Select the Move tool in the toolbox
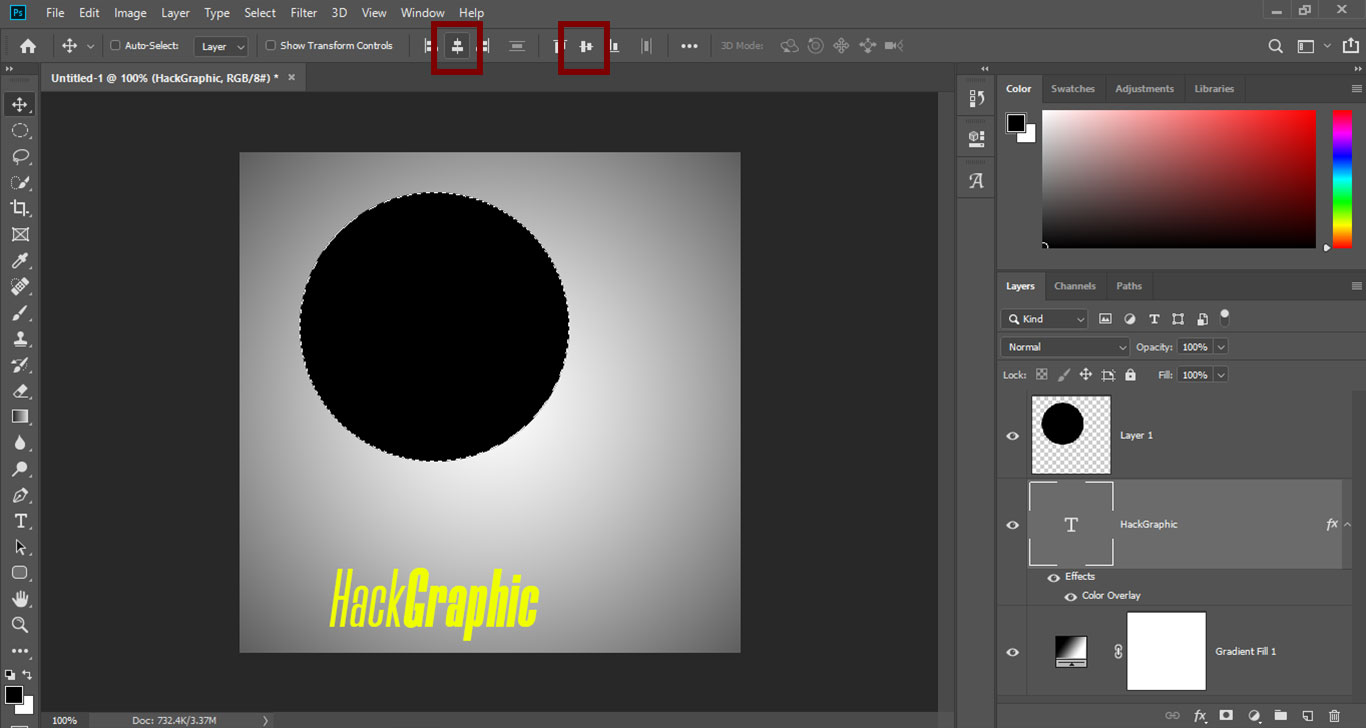The width and height of the screenshot is (1366, 728). (x=20, y=105)
